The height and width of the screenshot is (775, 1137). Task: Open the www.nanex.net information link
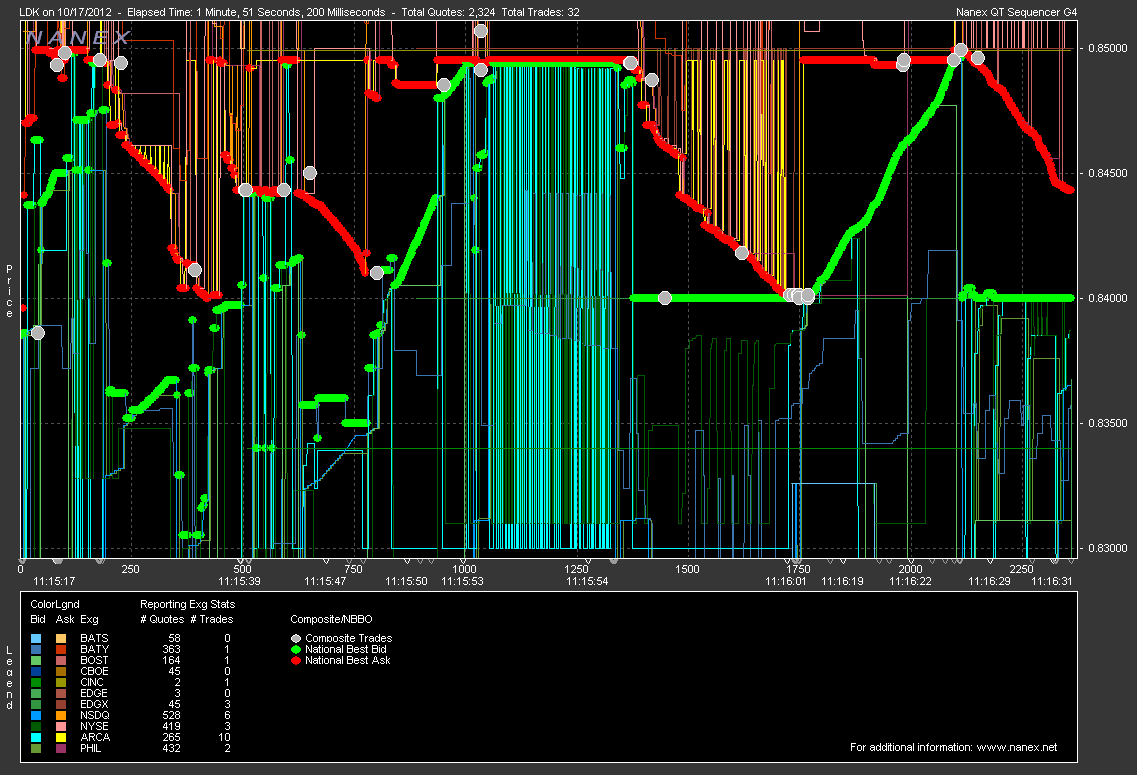click(1017, 747)
